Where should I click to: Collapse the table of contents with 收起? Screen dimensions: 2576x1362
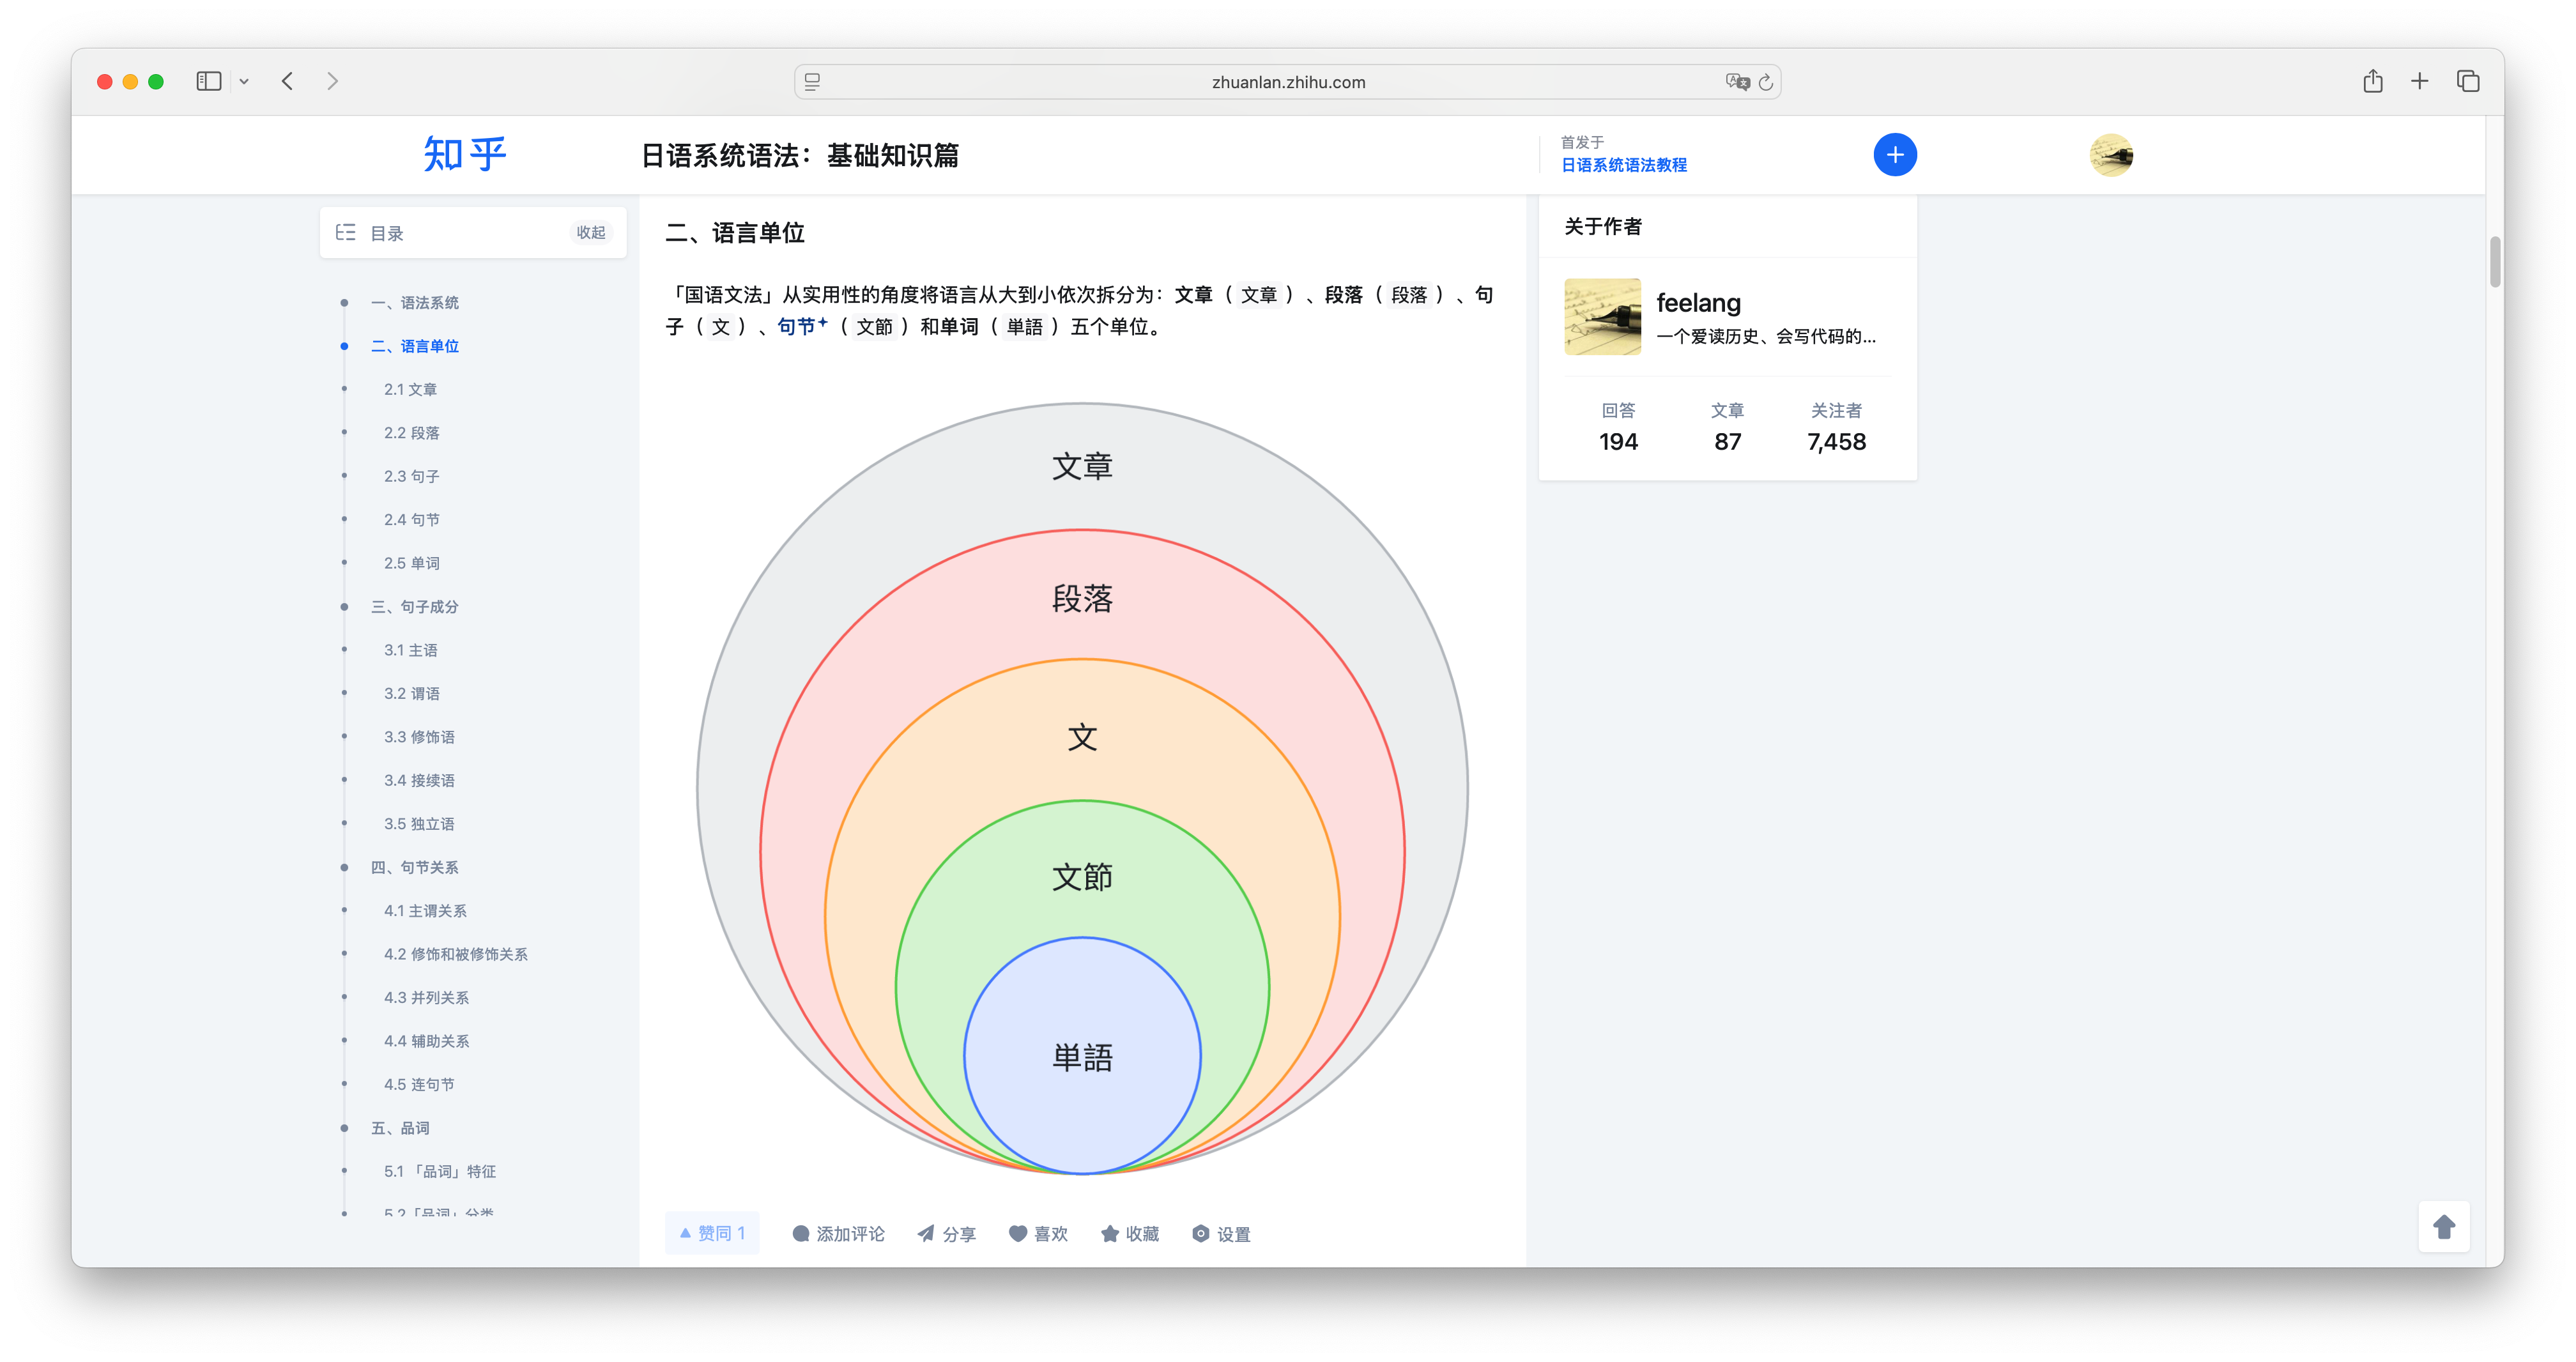pos(590,232)
